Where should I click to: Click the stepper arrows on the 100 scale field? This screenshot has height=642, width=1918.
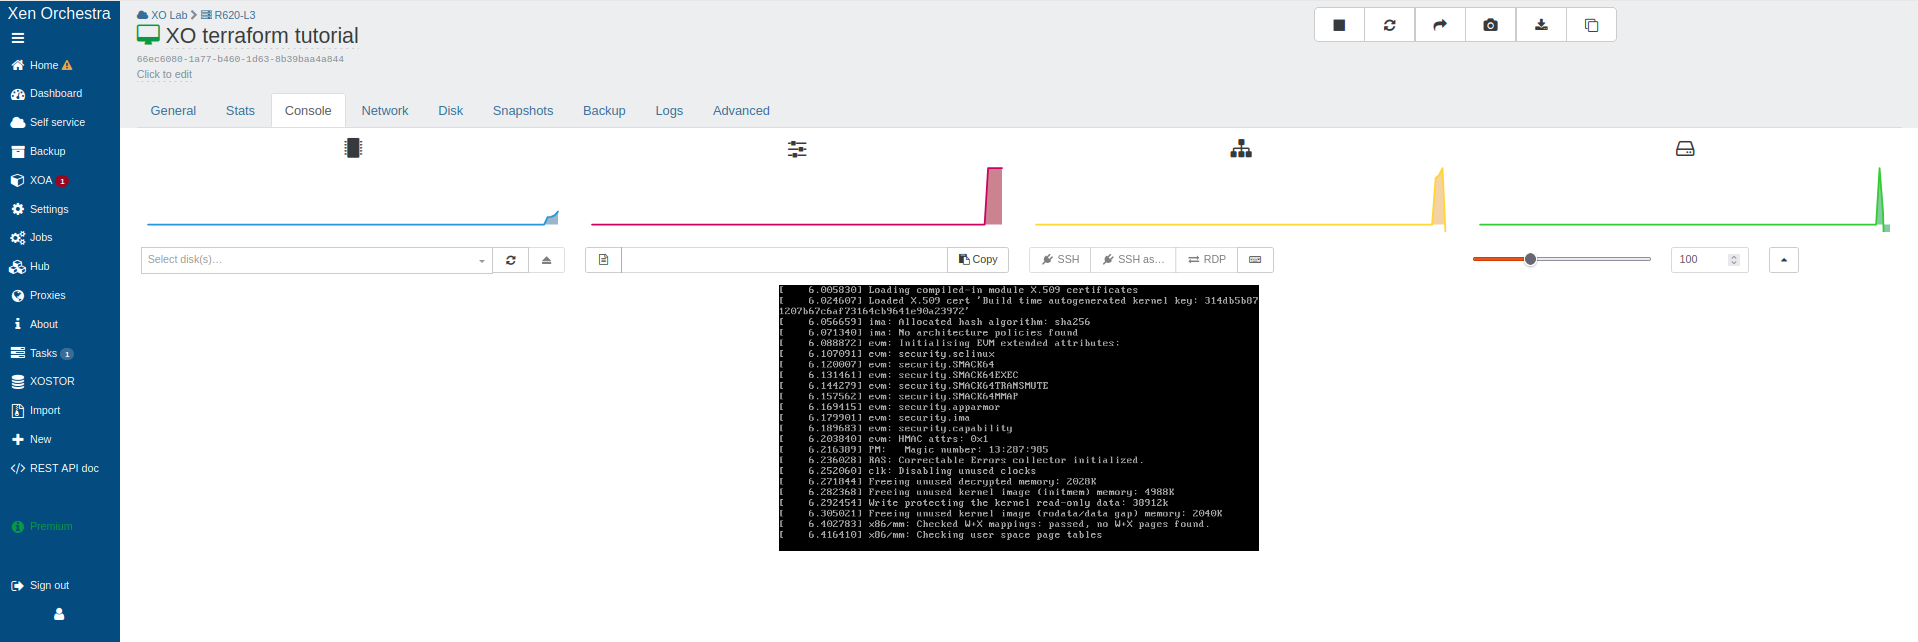[x=1734, y=260]
